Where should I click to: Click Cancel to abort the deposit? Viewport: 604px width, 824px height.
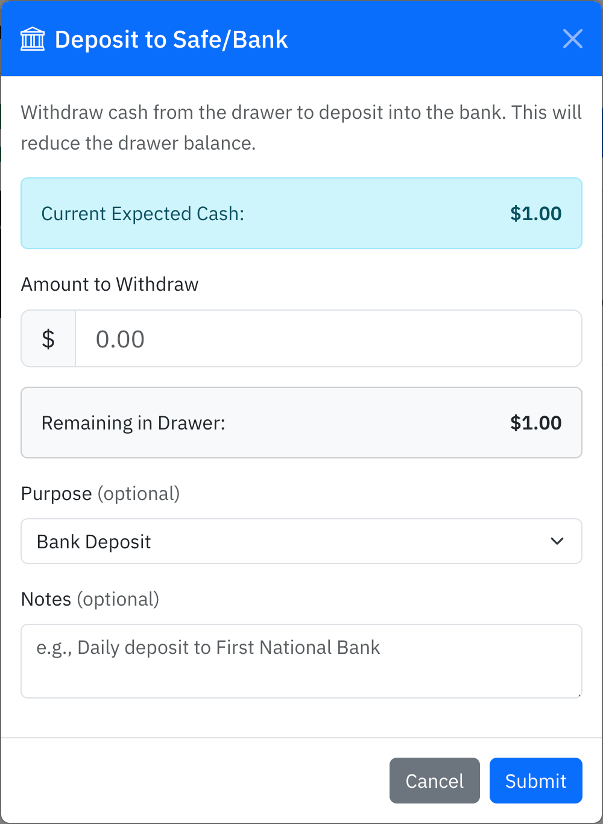click(434, 781)
